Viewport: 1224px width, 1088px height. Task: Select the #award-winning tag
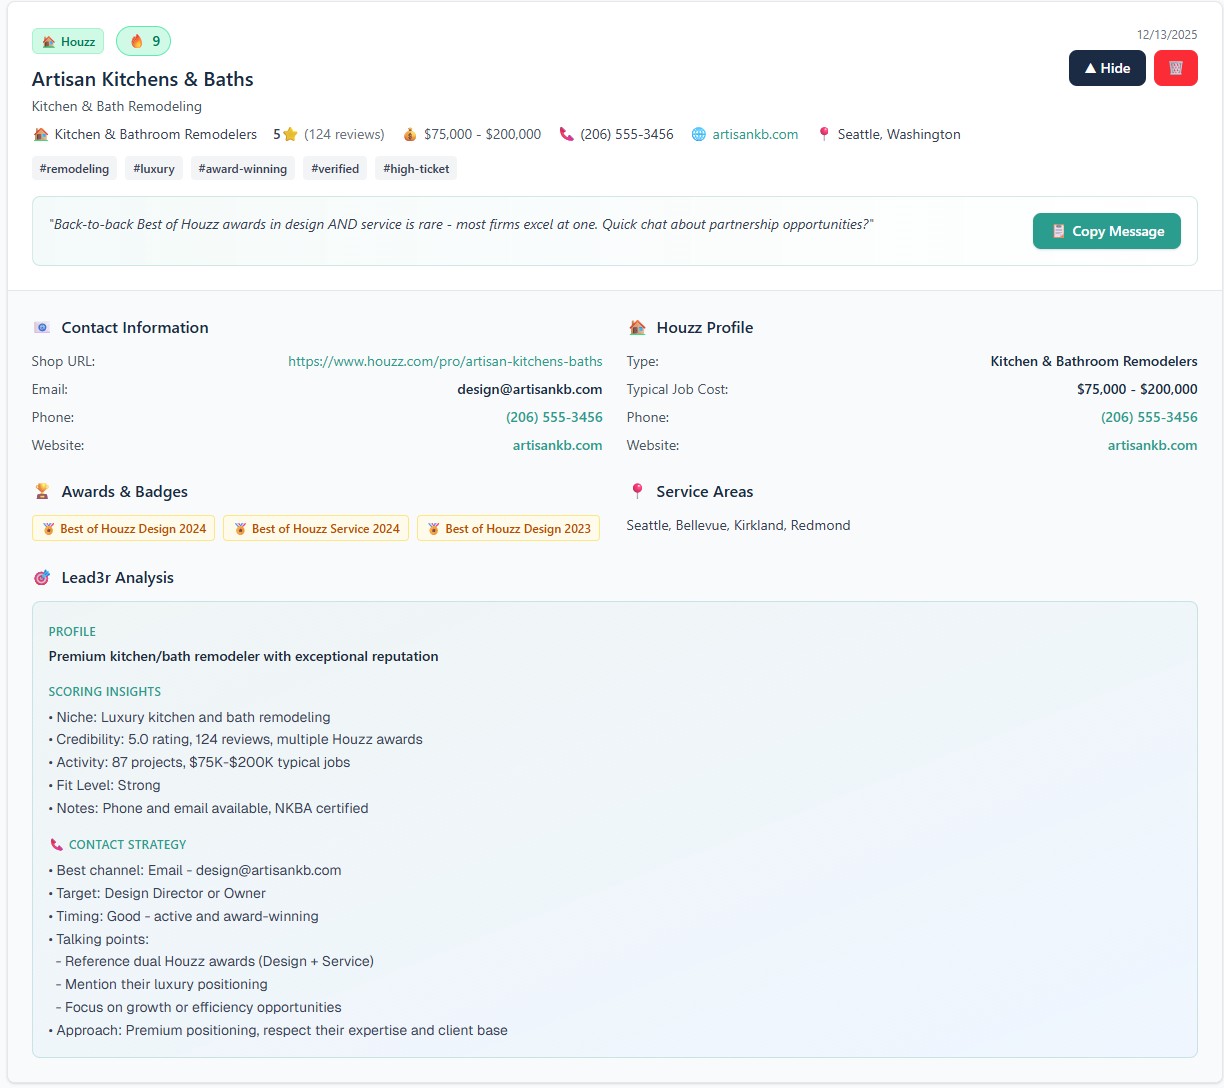(242, 169)
